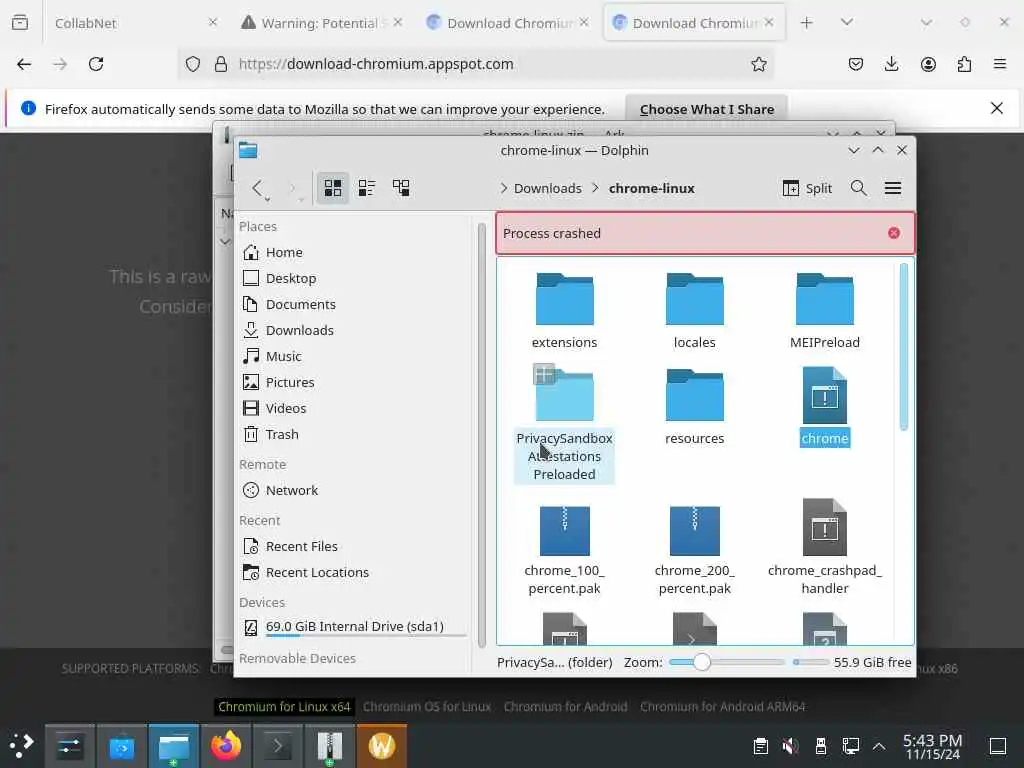Go back in Dolphin folder history
The height and width of the screenshot is (768, 1024).
[x=257, y=188]
